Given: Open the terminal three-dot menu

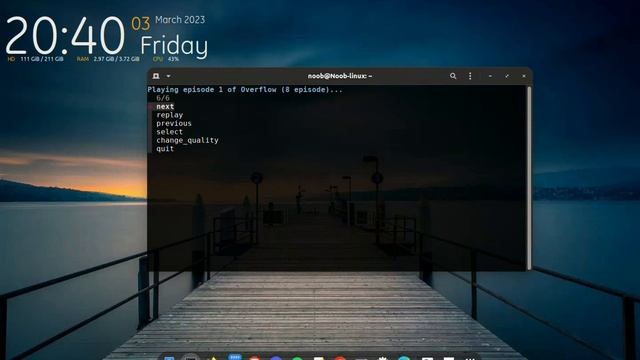Looking at the screenshot, I should [x=470, y=76].
